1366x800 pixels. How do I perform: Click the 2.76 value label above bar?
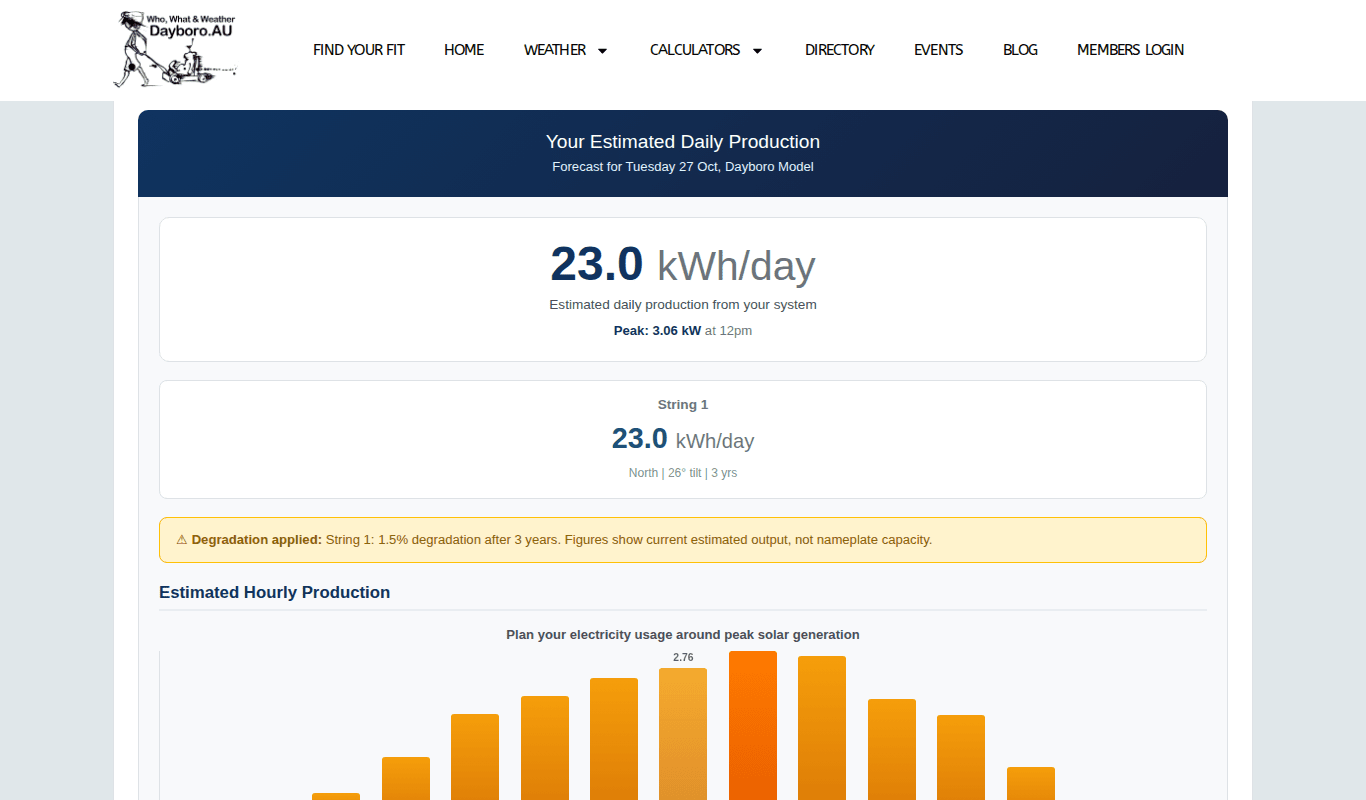click(683, 657)
